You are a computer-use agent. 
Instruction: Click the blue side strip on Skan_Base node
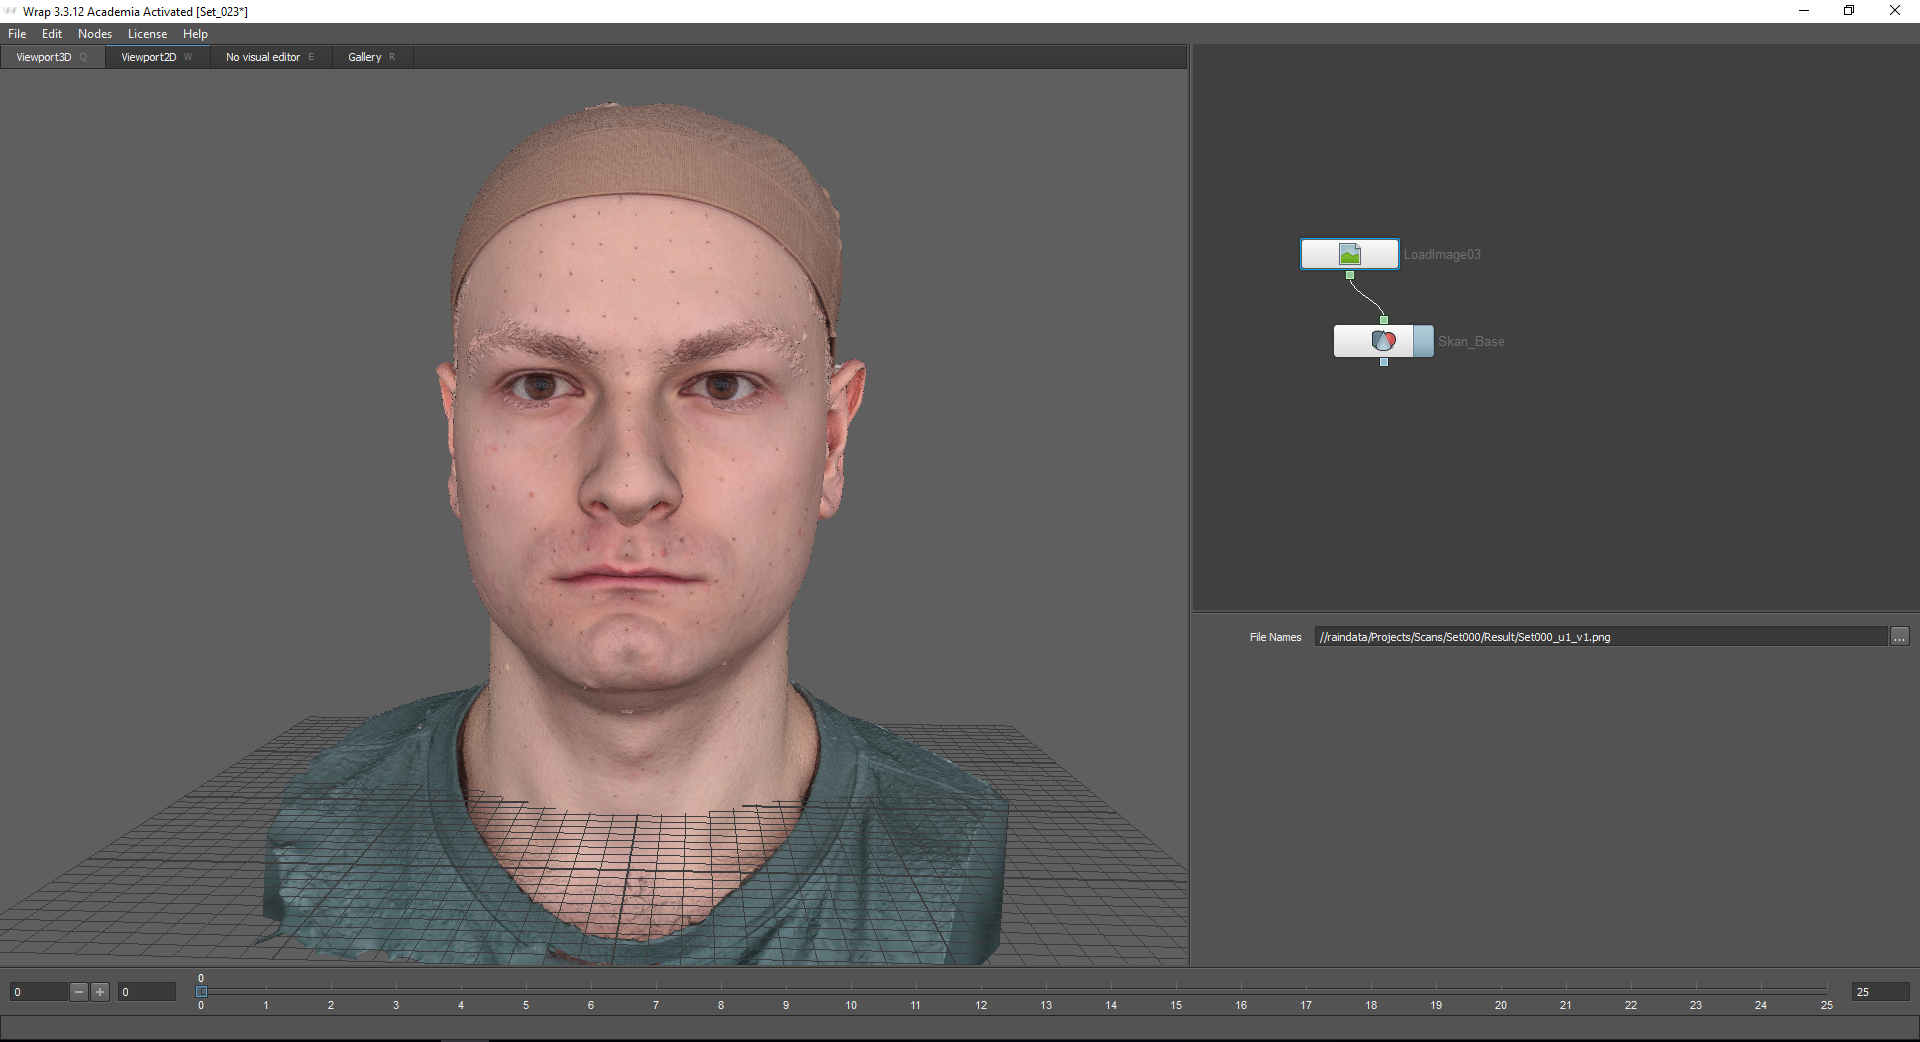[x=1423, y=341]
